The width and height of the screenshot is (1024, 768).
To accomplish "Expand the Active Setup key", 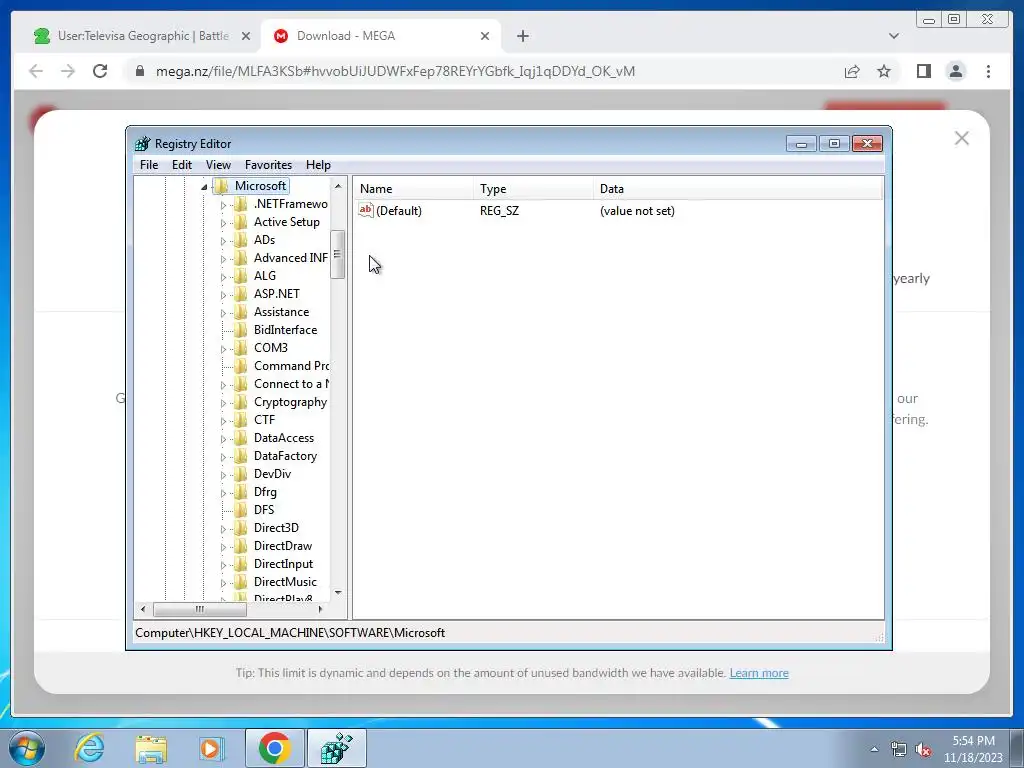I will [x=223, y=223].
